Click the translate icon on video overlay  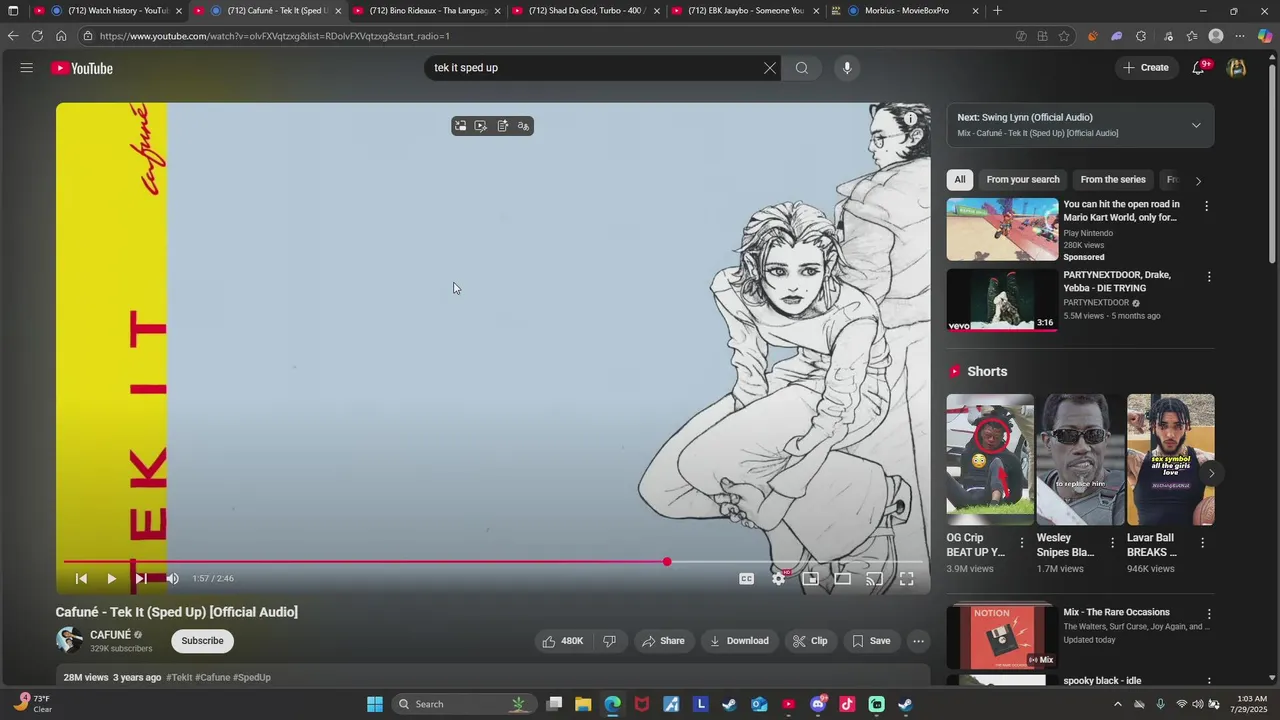523,126
